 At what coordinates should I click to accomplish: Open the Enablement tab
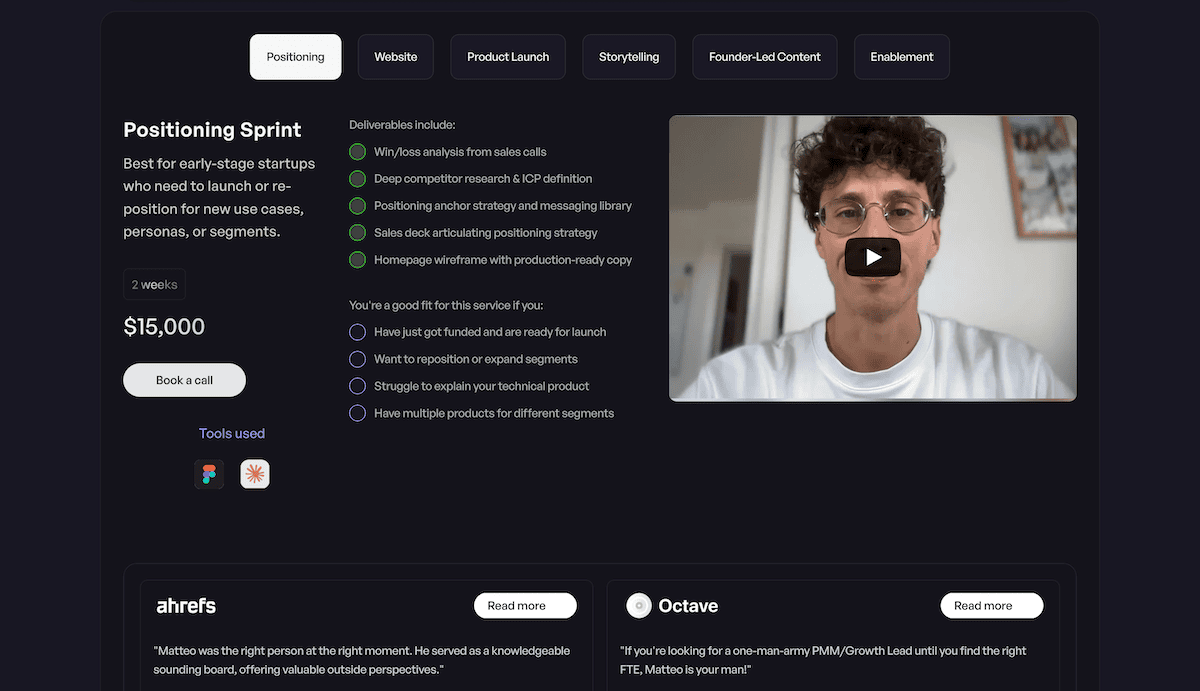coord(901,57)
